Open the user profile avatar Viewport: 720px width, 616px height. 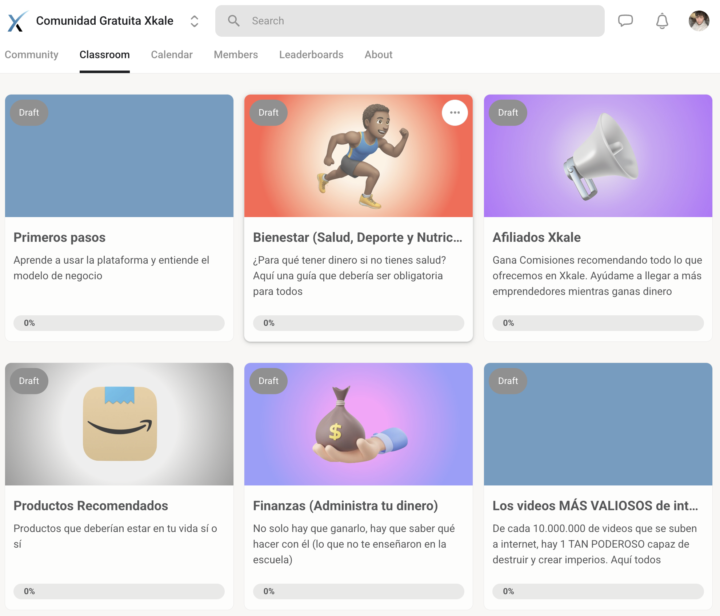point(698,21)
